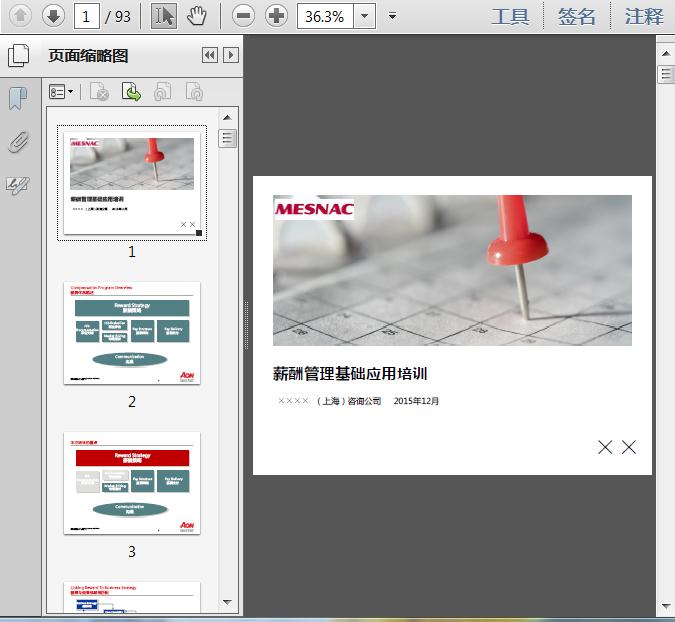The width and height of the screenshot is (675, 622).
Task: Zoom out using minus button
Action: coord(243,16)
